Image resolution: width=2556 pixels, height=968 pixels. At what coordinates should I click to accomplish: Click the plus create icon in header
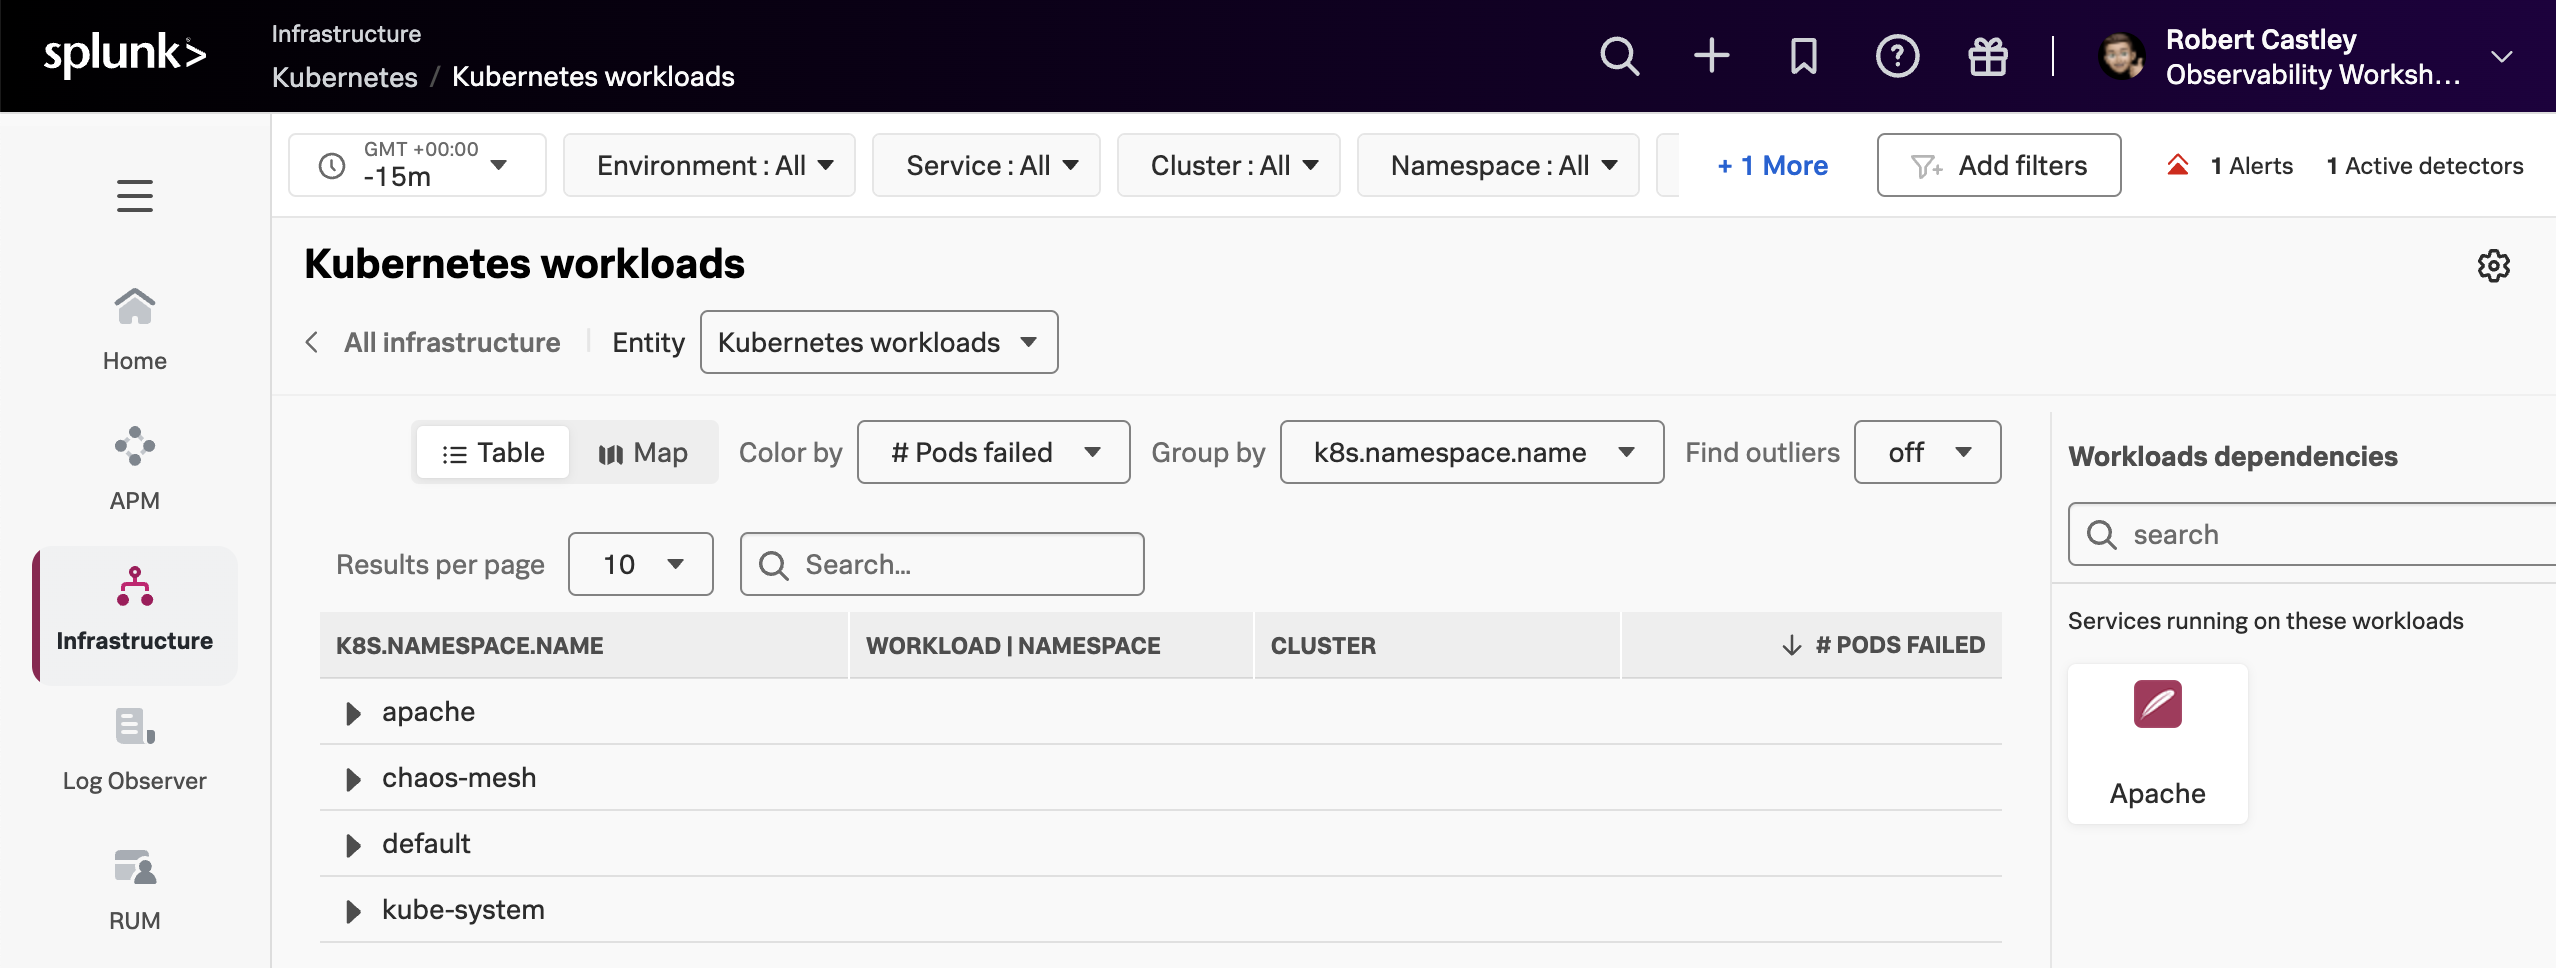click(1711, 56)
